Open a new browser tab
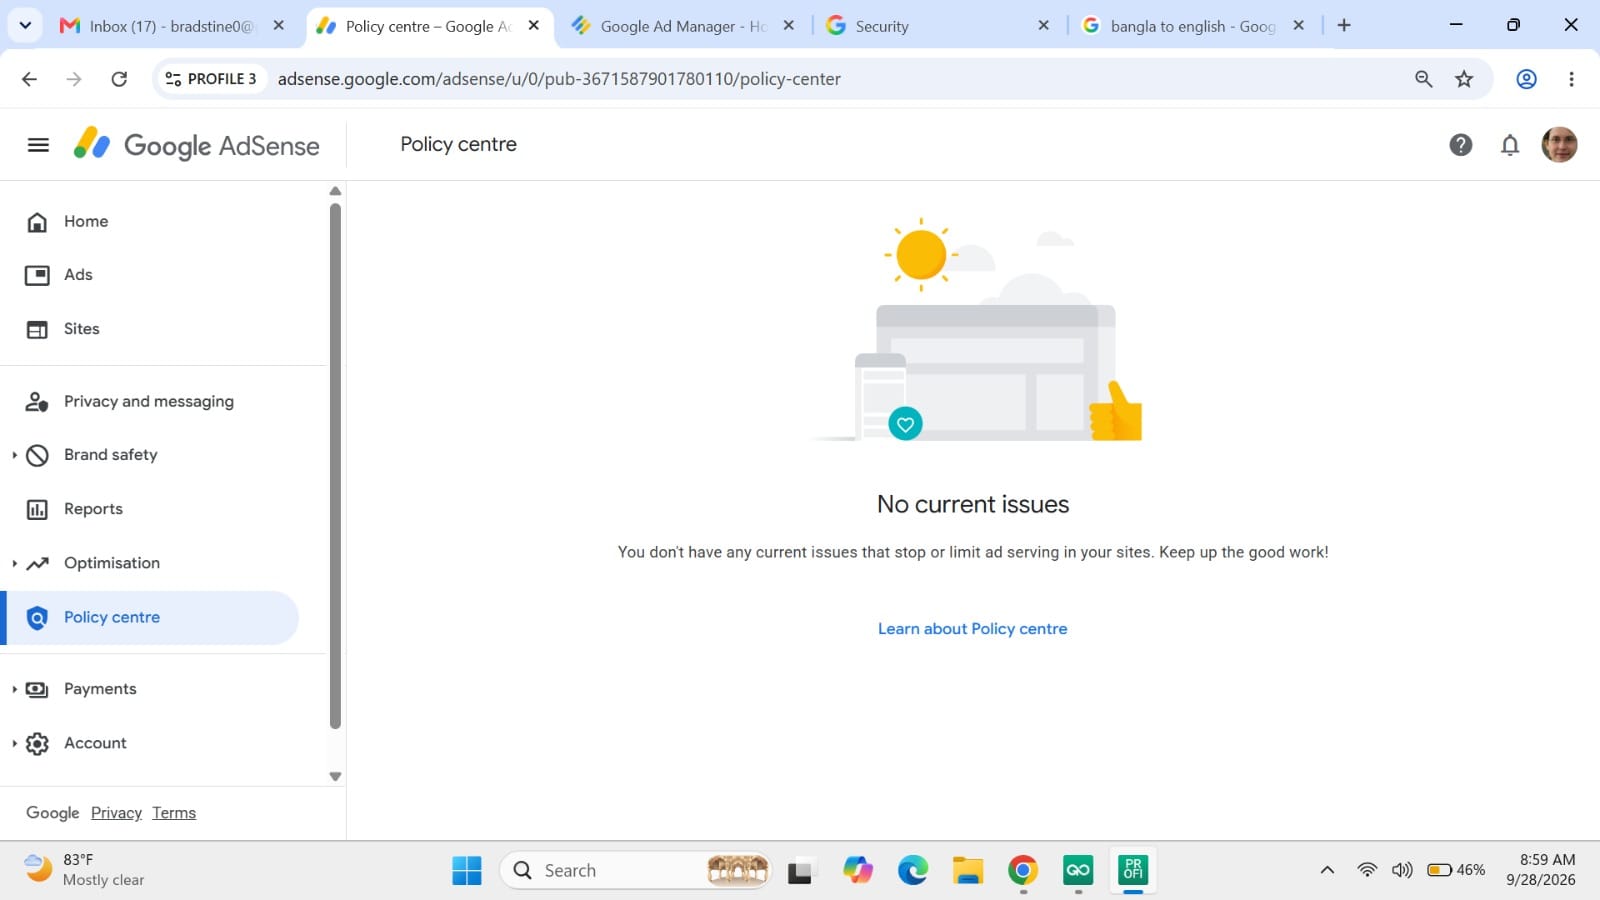 pyautogui.click(x=1344, y=26)
